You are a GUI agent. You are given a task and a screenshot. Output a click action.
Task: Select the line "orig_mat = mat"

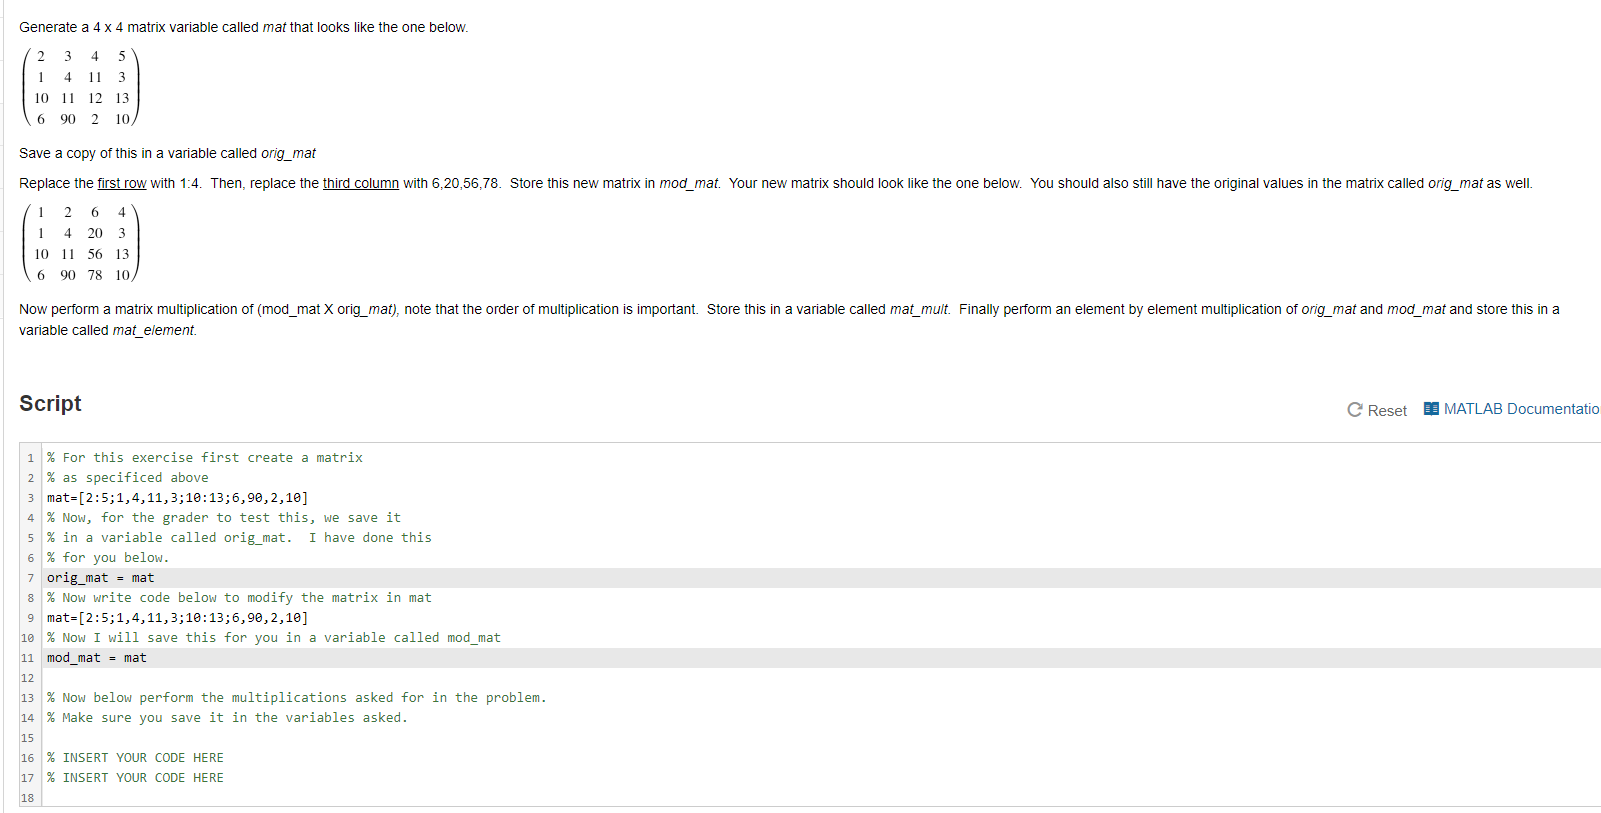click(x=101, y=578)
